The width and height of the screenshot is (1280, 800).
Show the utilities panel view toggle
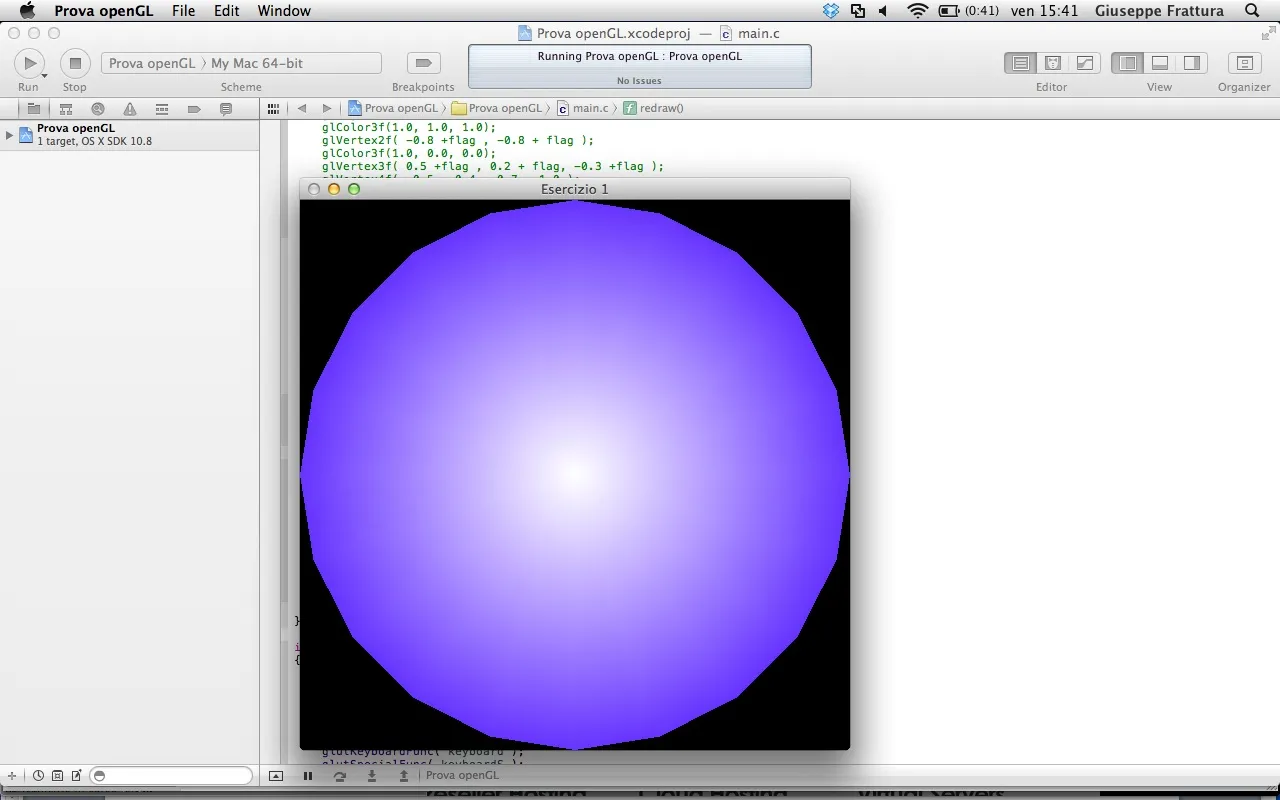[1192, 62]
